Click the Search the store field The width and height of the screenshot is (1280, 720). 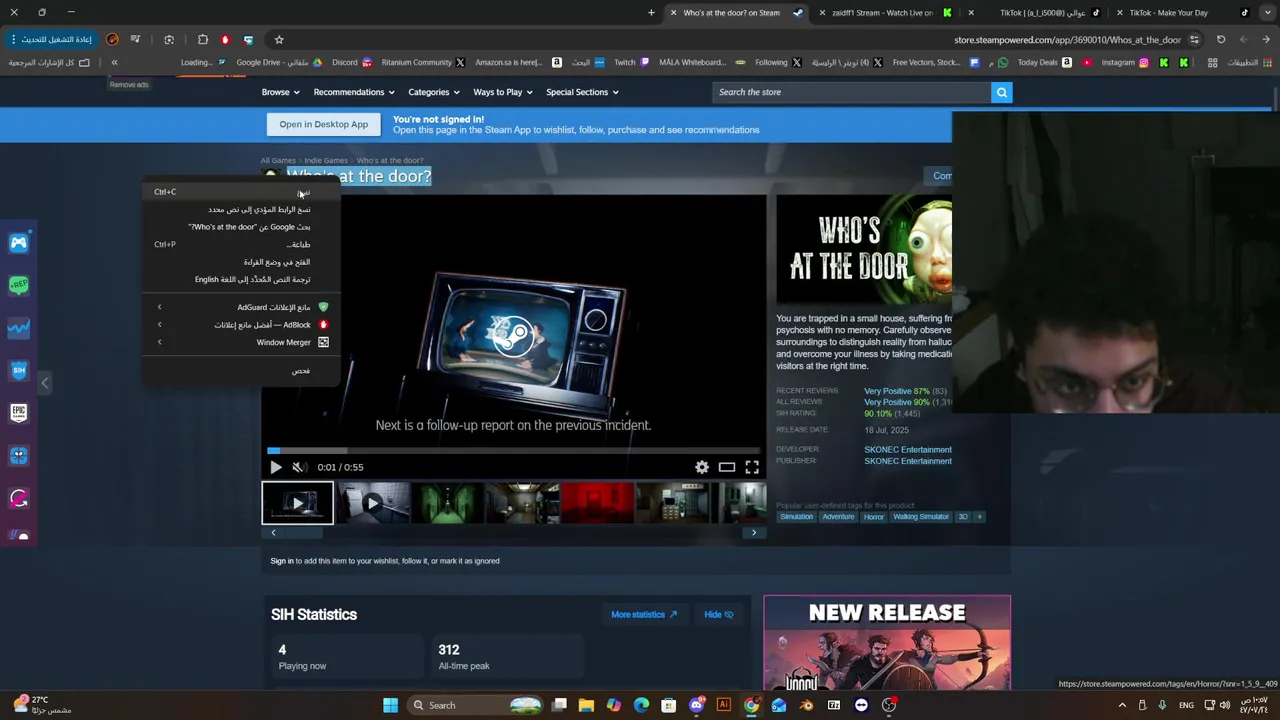point(850,92)
